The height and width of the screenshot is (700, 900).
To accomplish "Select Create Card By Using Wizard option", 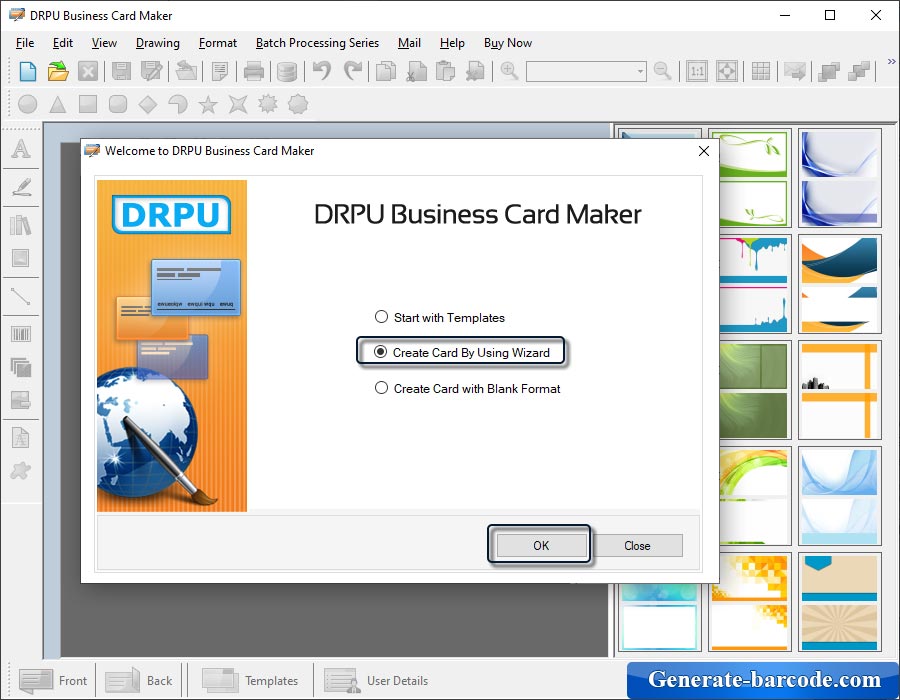I will coord(462,352).
